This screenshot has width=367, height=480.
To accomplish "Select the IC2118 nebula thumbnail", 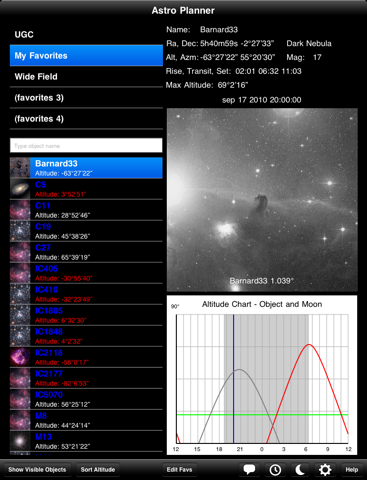I will [20, 357].
